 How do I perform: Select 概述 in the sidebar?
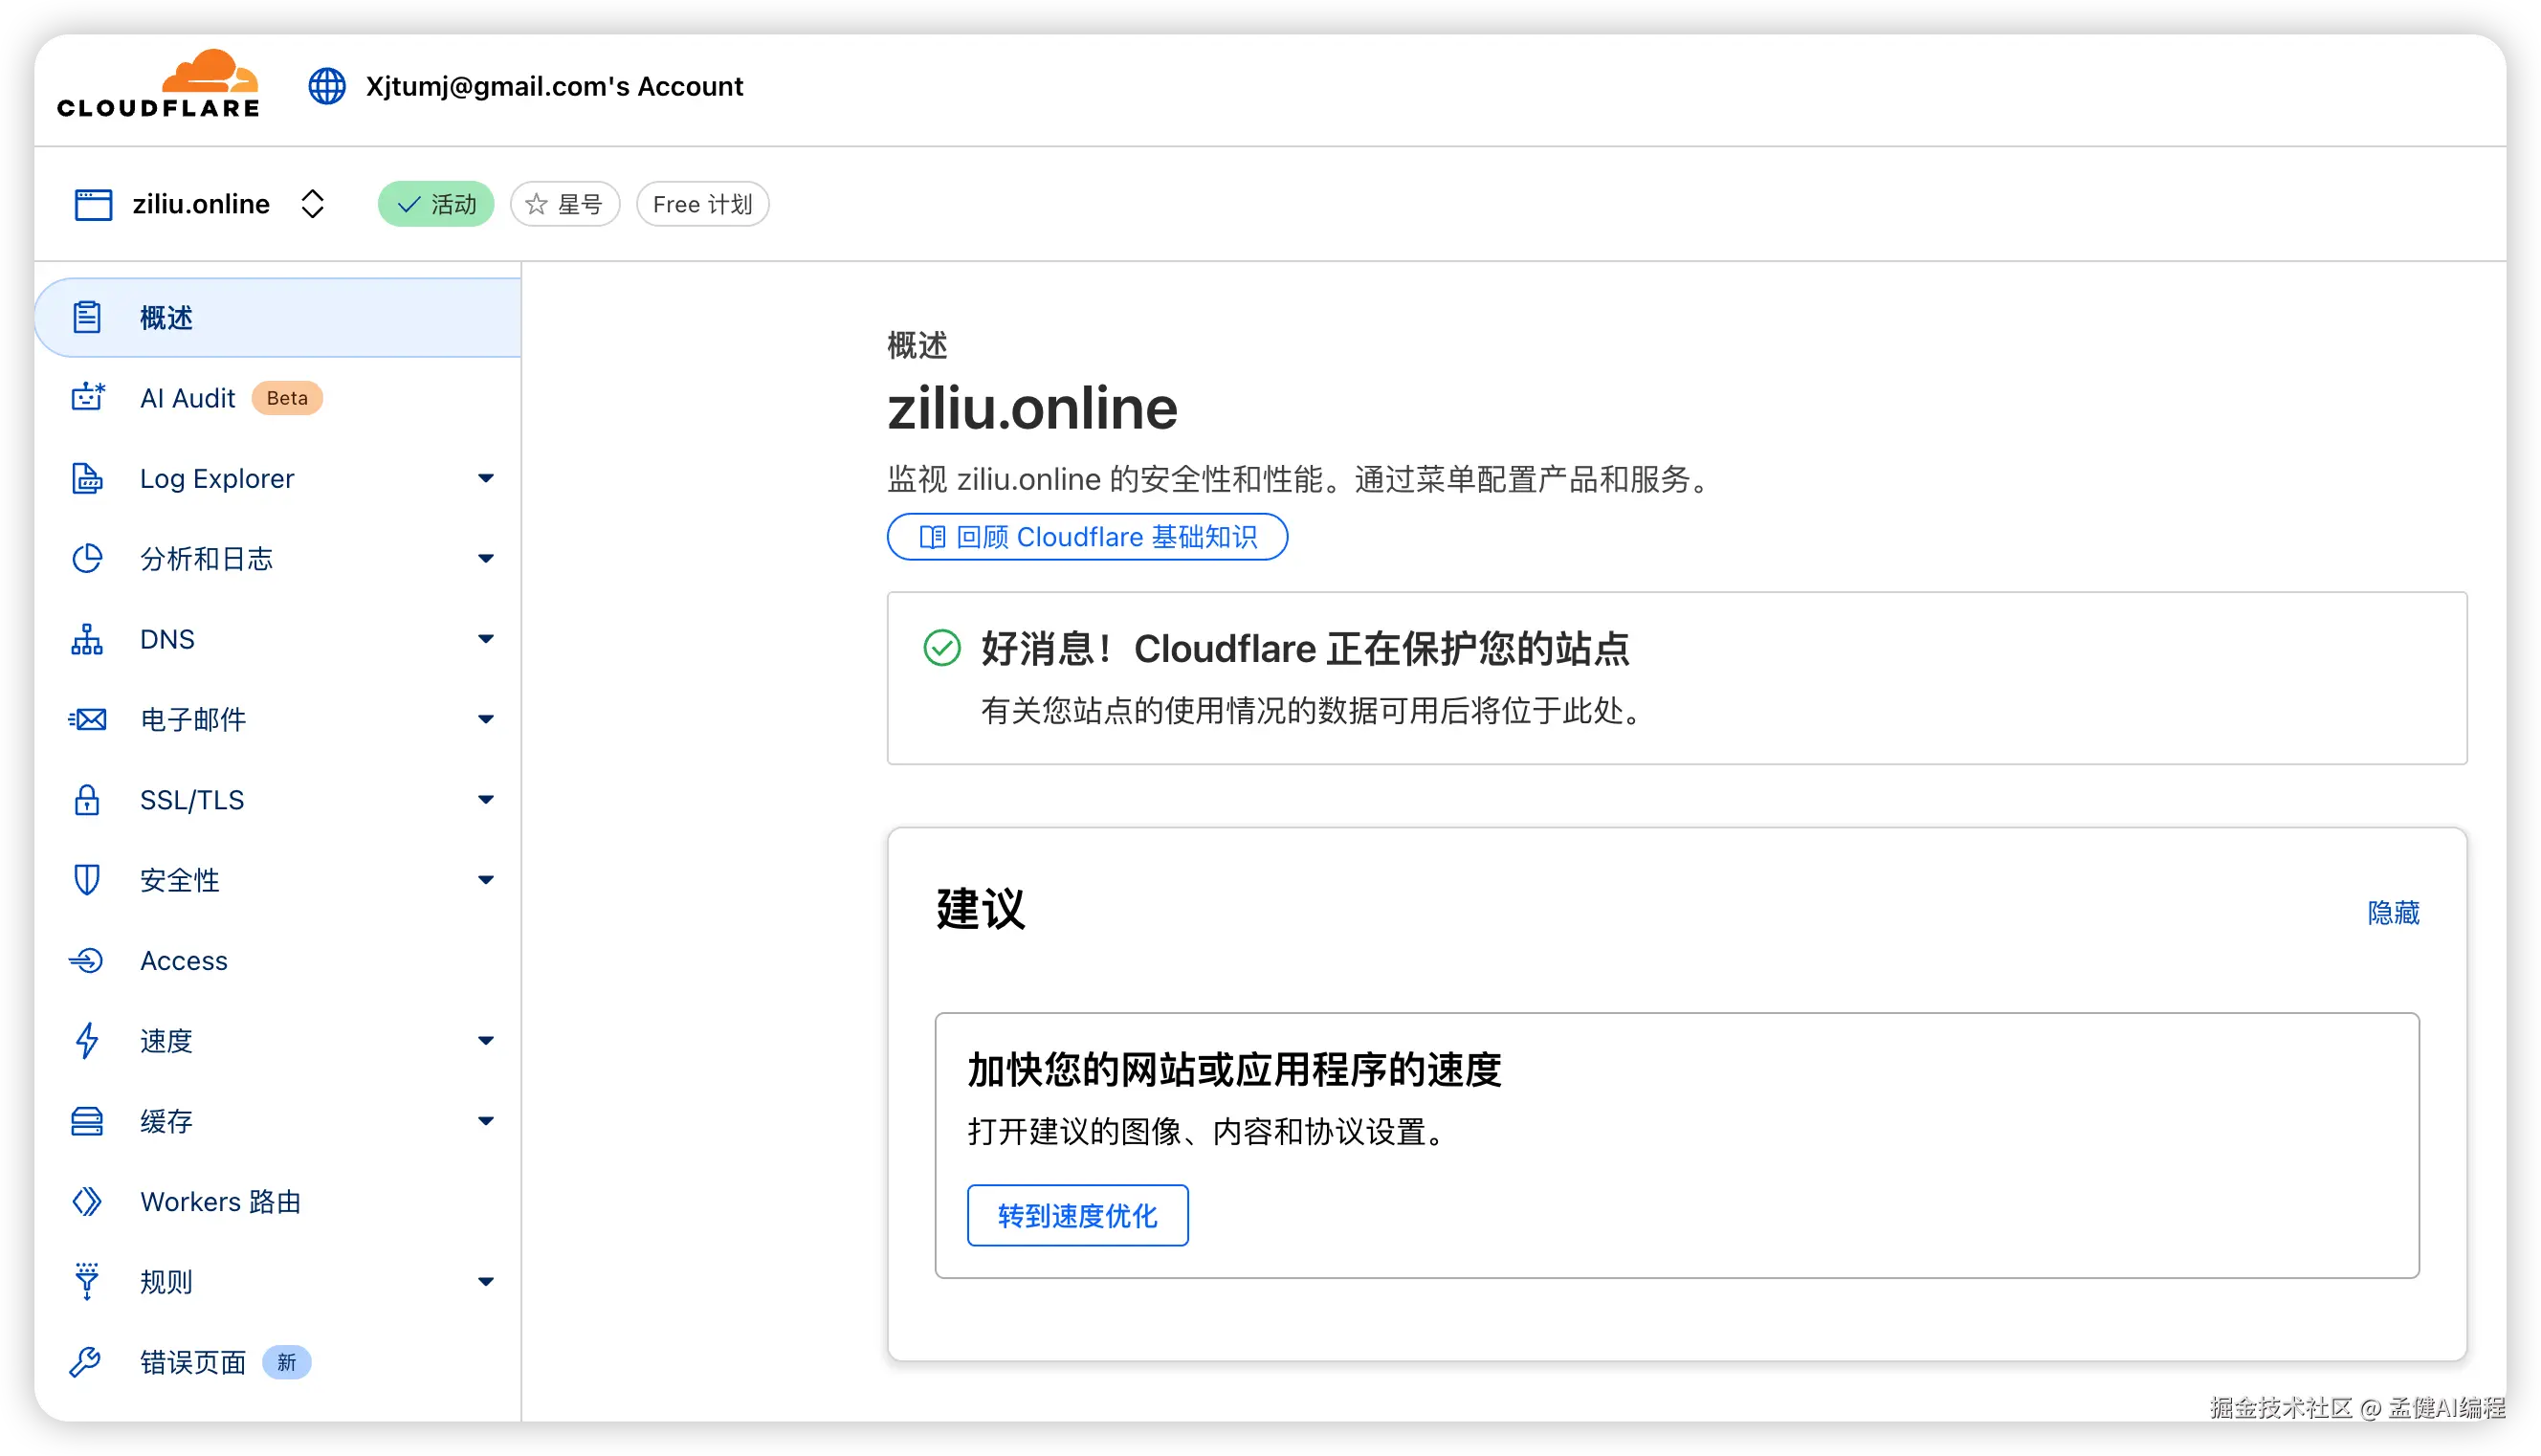[167, 318]
